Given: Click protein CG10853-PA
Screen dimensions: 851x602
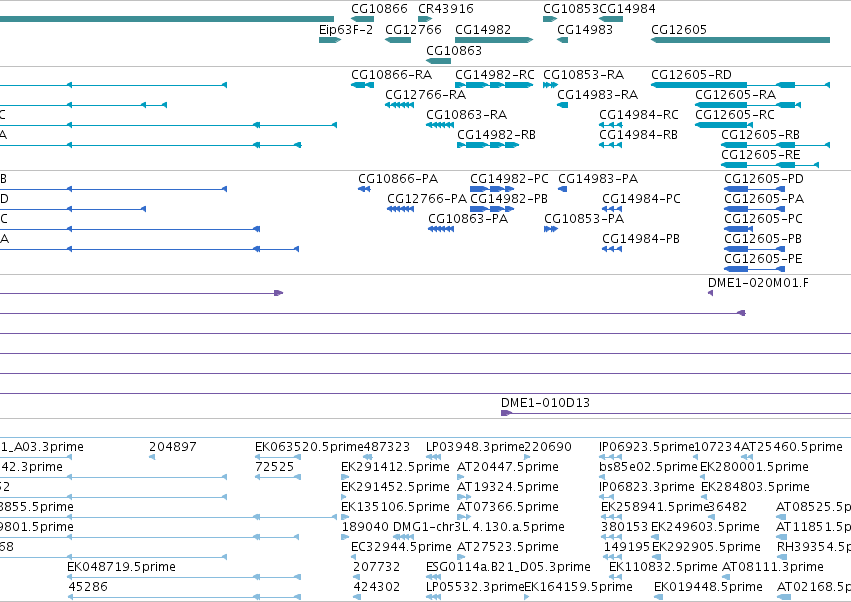Looking at the screenshot, I should [584, 219].
